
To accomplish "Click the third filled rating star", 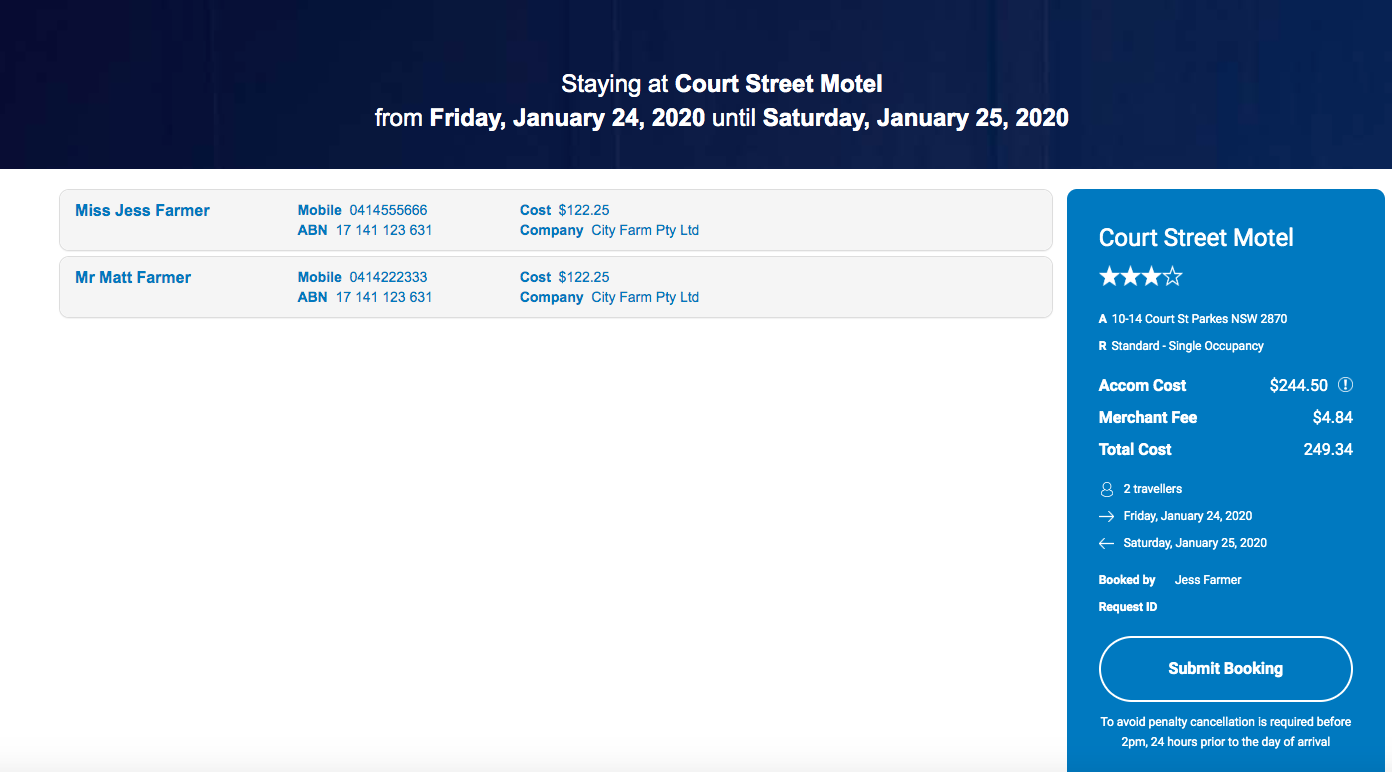I will (1152, 276).
